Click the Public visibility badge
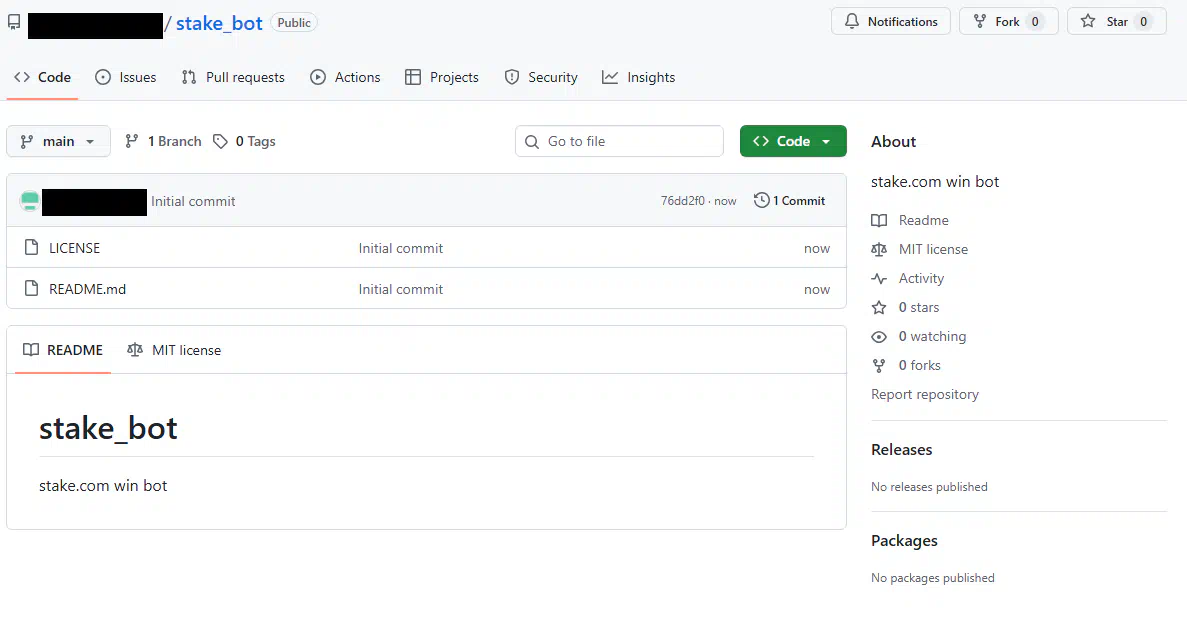The width and height of the screenshot is (1187, 625). [x=294, y=23]
